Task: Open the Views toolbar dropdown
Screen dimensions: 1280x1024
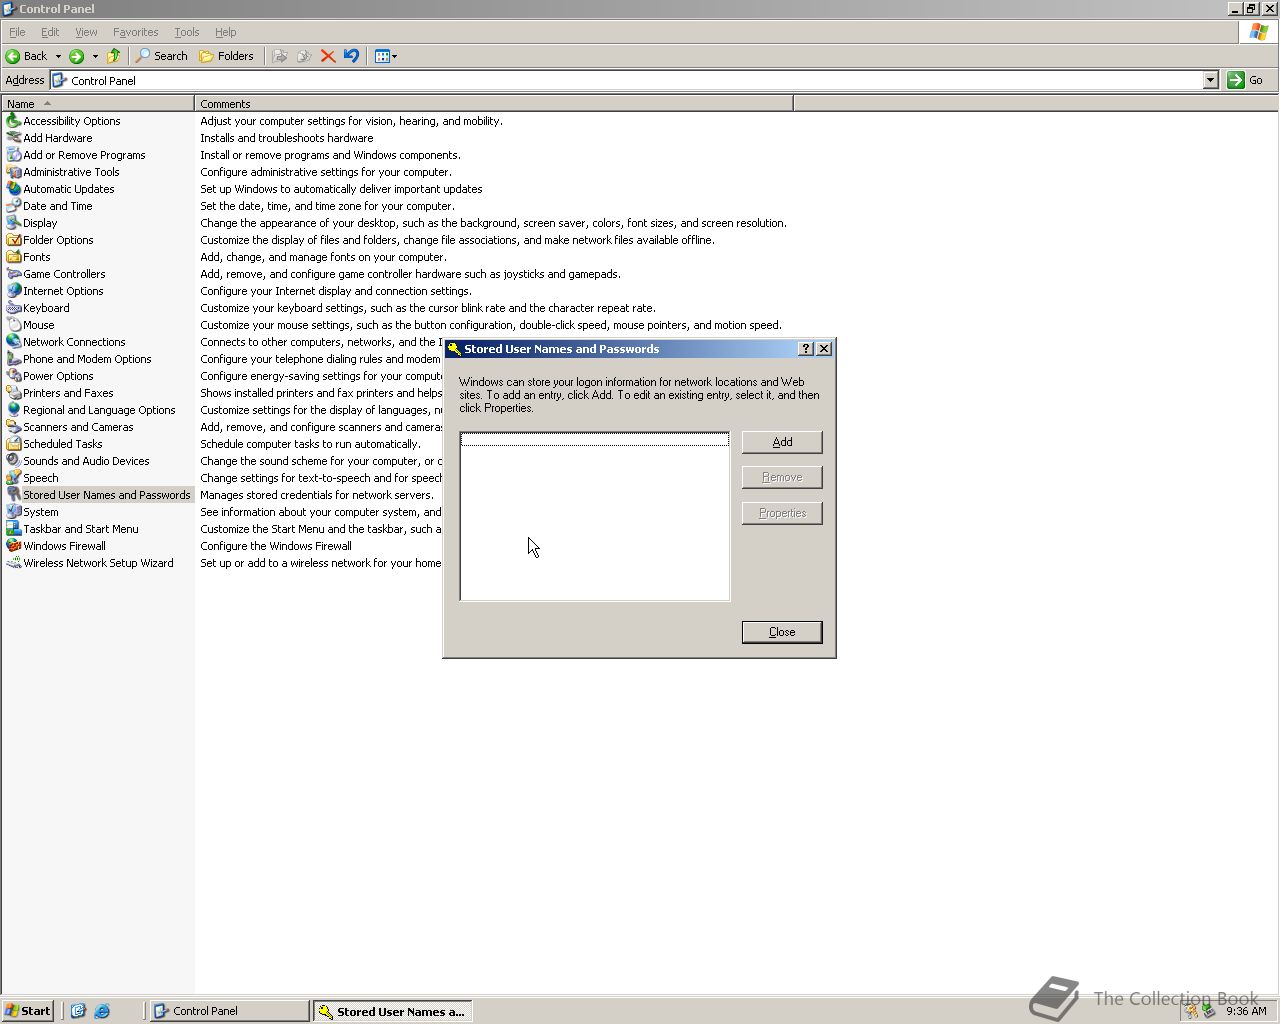Action: point(386,56)
